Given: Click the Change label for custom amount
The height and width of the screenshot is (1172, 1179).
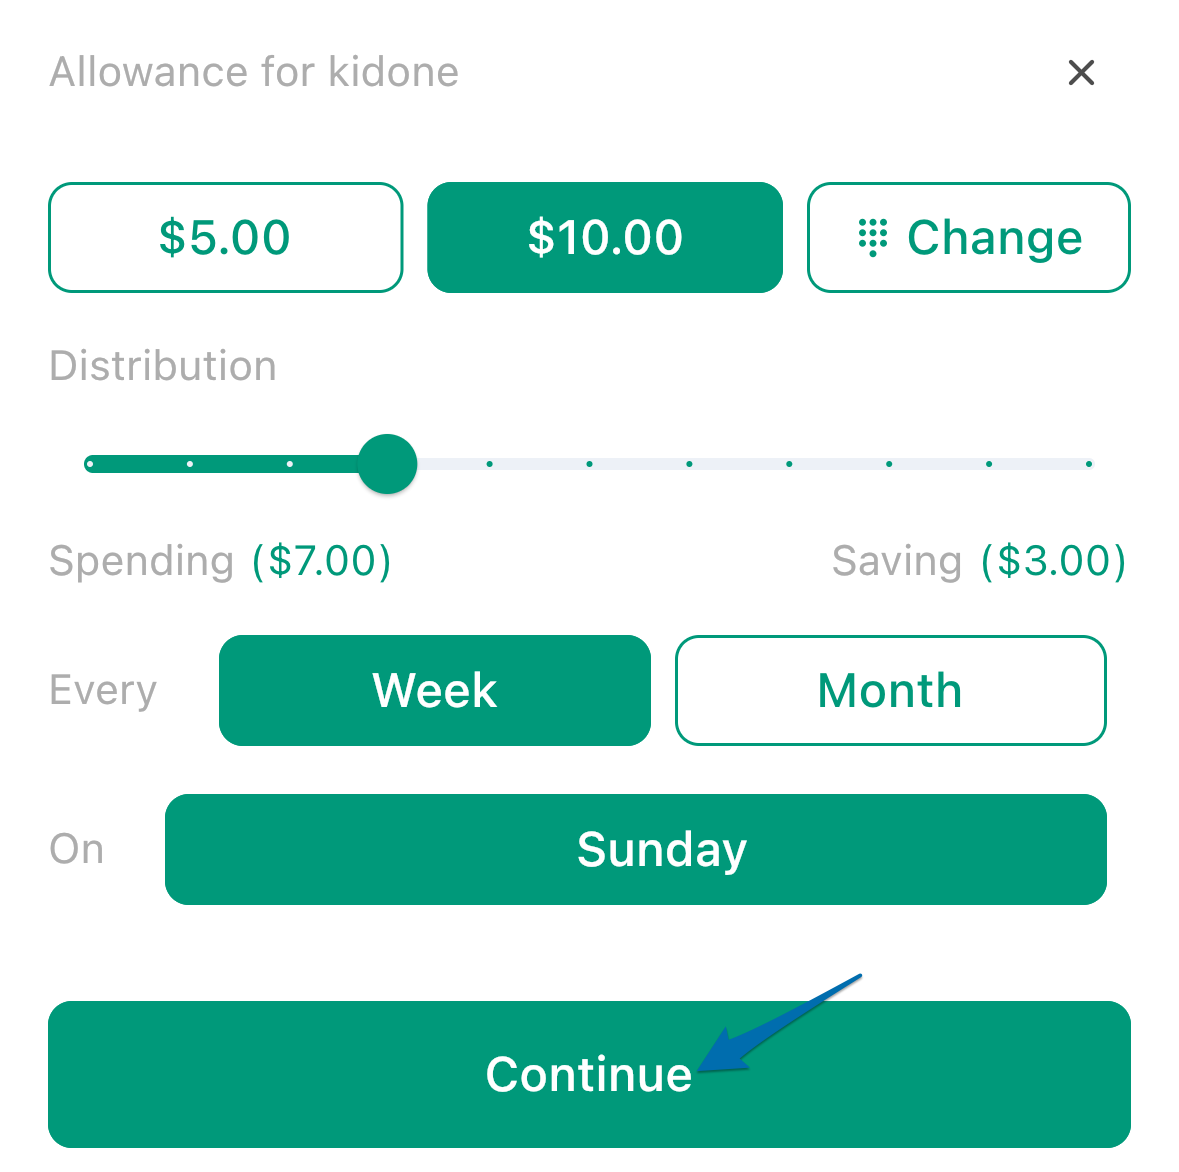Looking at the screenshot, I should pyautogui.click(x=994, y=238).
